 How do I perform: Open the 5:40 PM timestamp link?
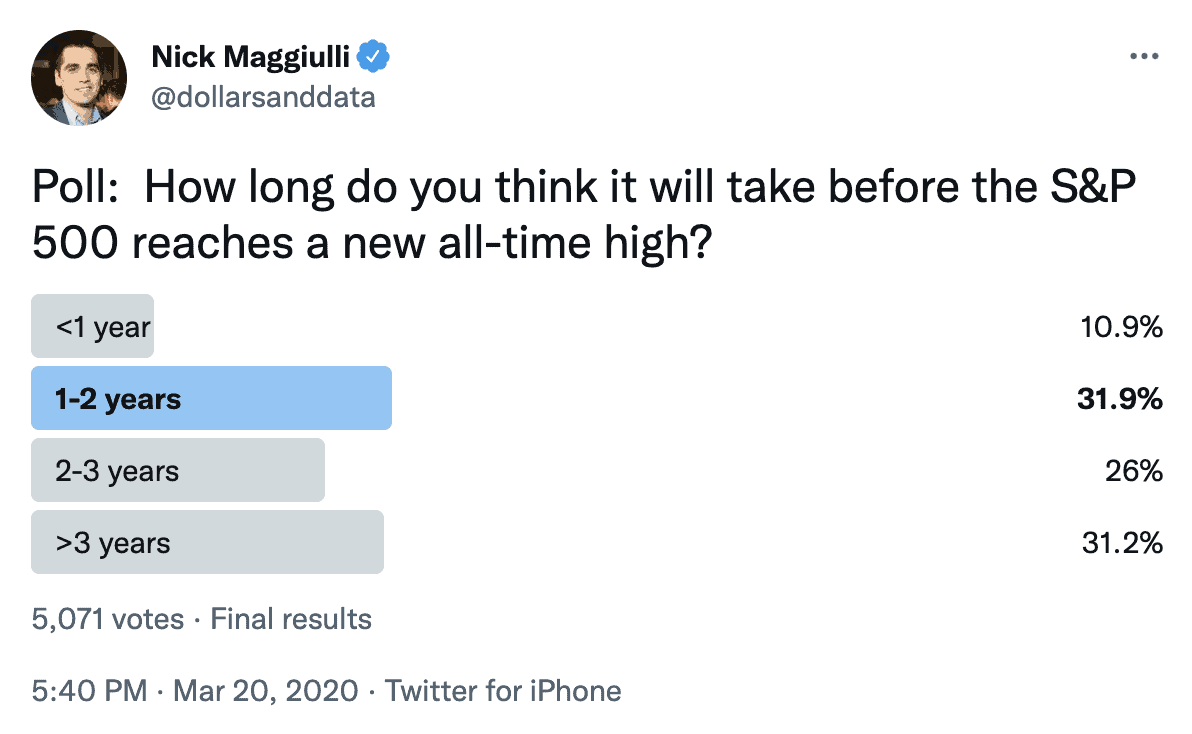[90, 691]
